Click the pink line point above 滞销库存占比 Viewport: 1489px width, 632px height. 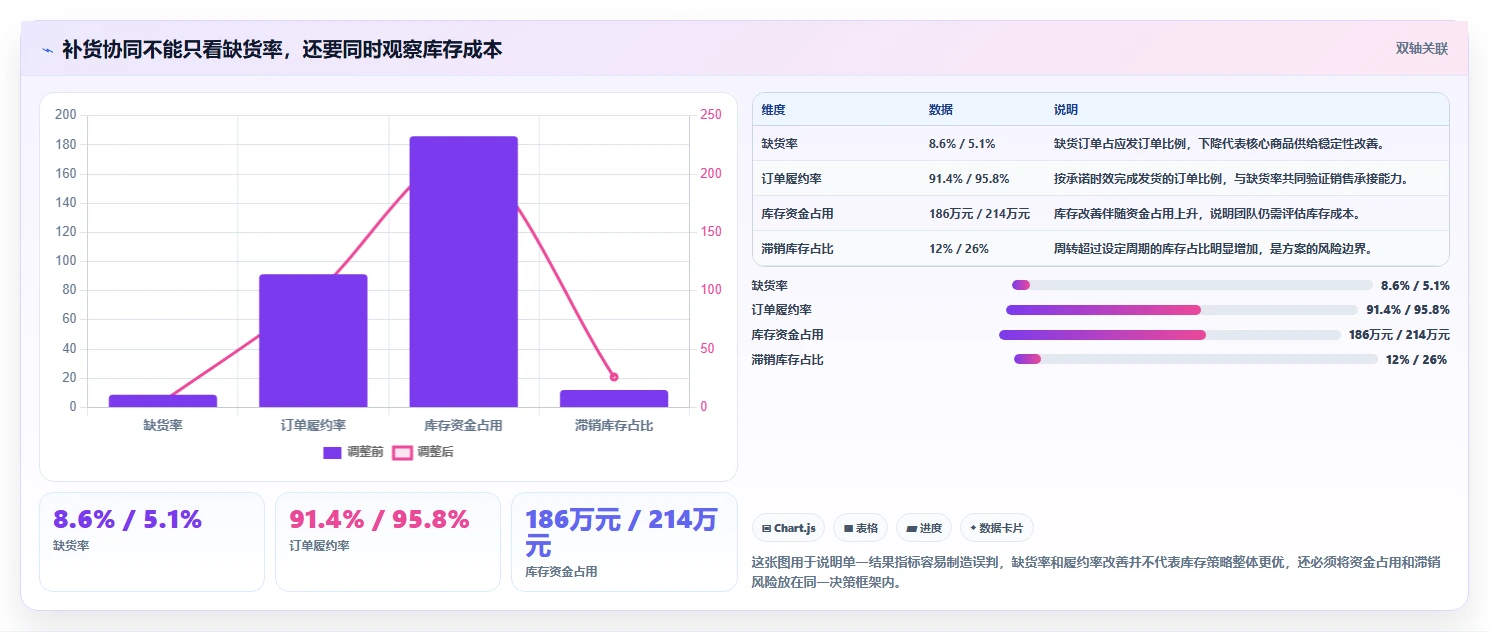point(614,377)
